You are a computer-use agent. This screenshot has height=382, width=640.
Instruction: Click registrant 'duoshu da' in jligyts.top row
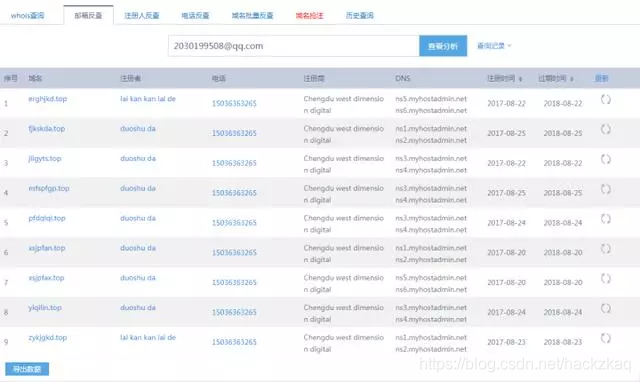tap(138, 158)
